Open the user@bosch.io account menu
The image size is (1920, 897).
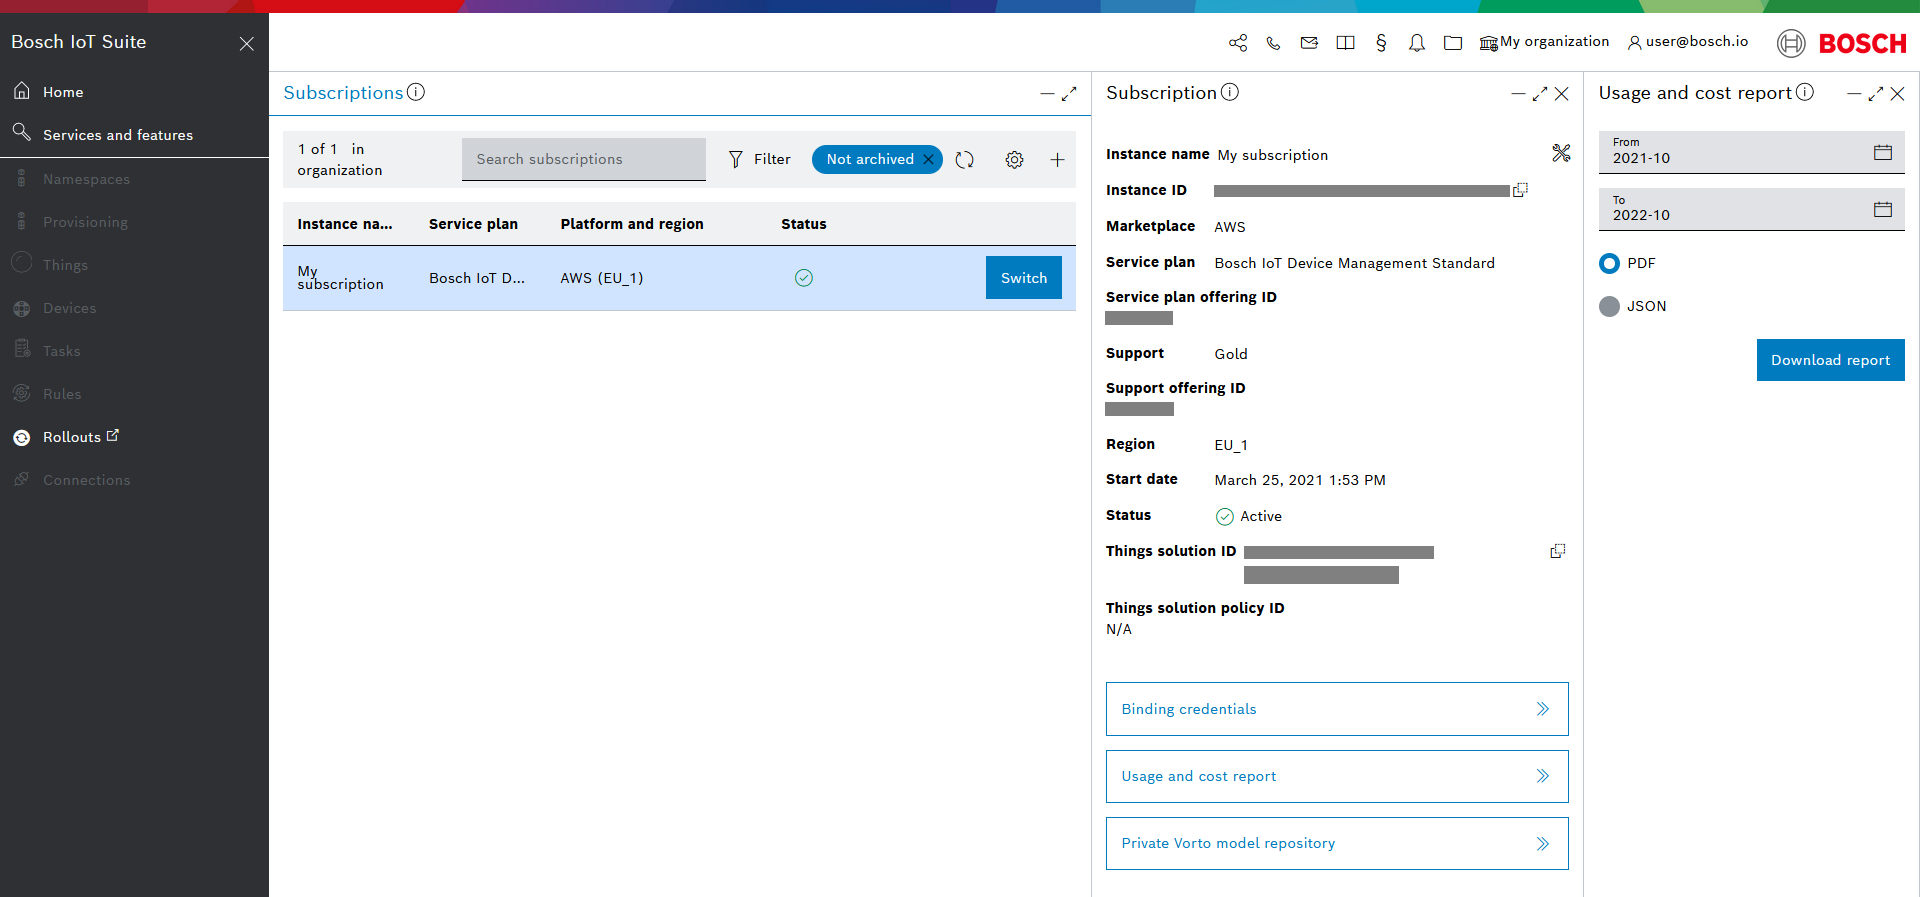coord(1688,42)
